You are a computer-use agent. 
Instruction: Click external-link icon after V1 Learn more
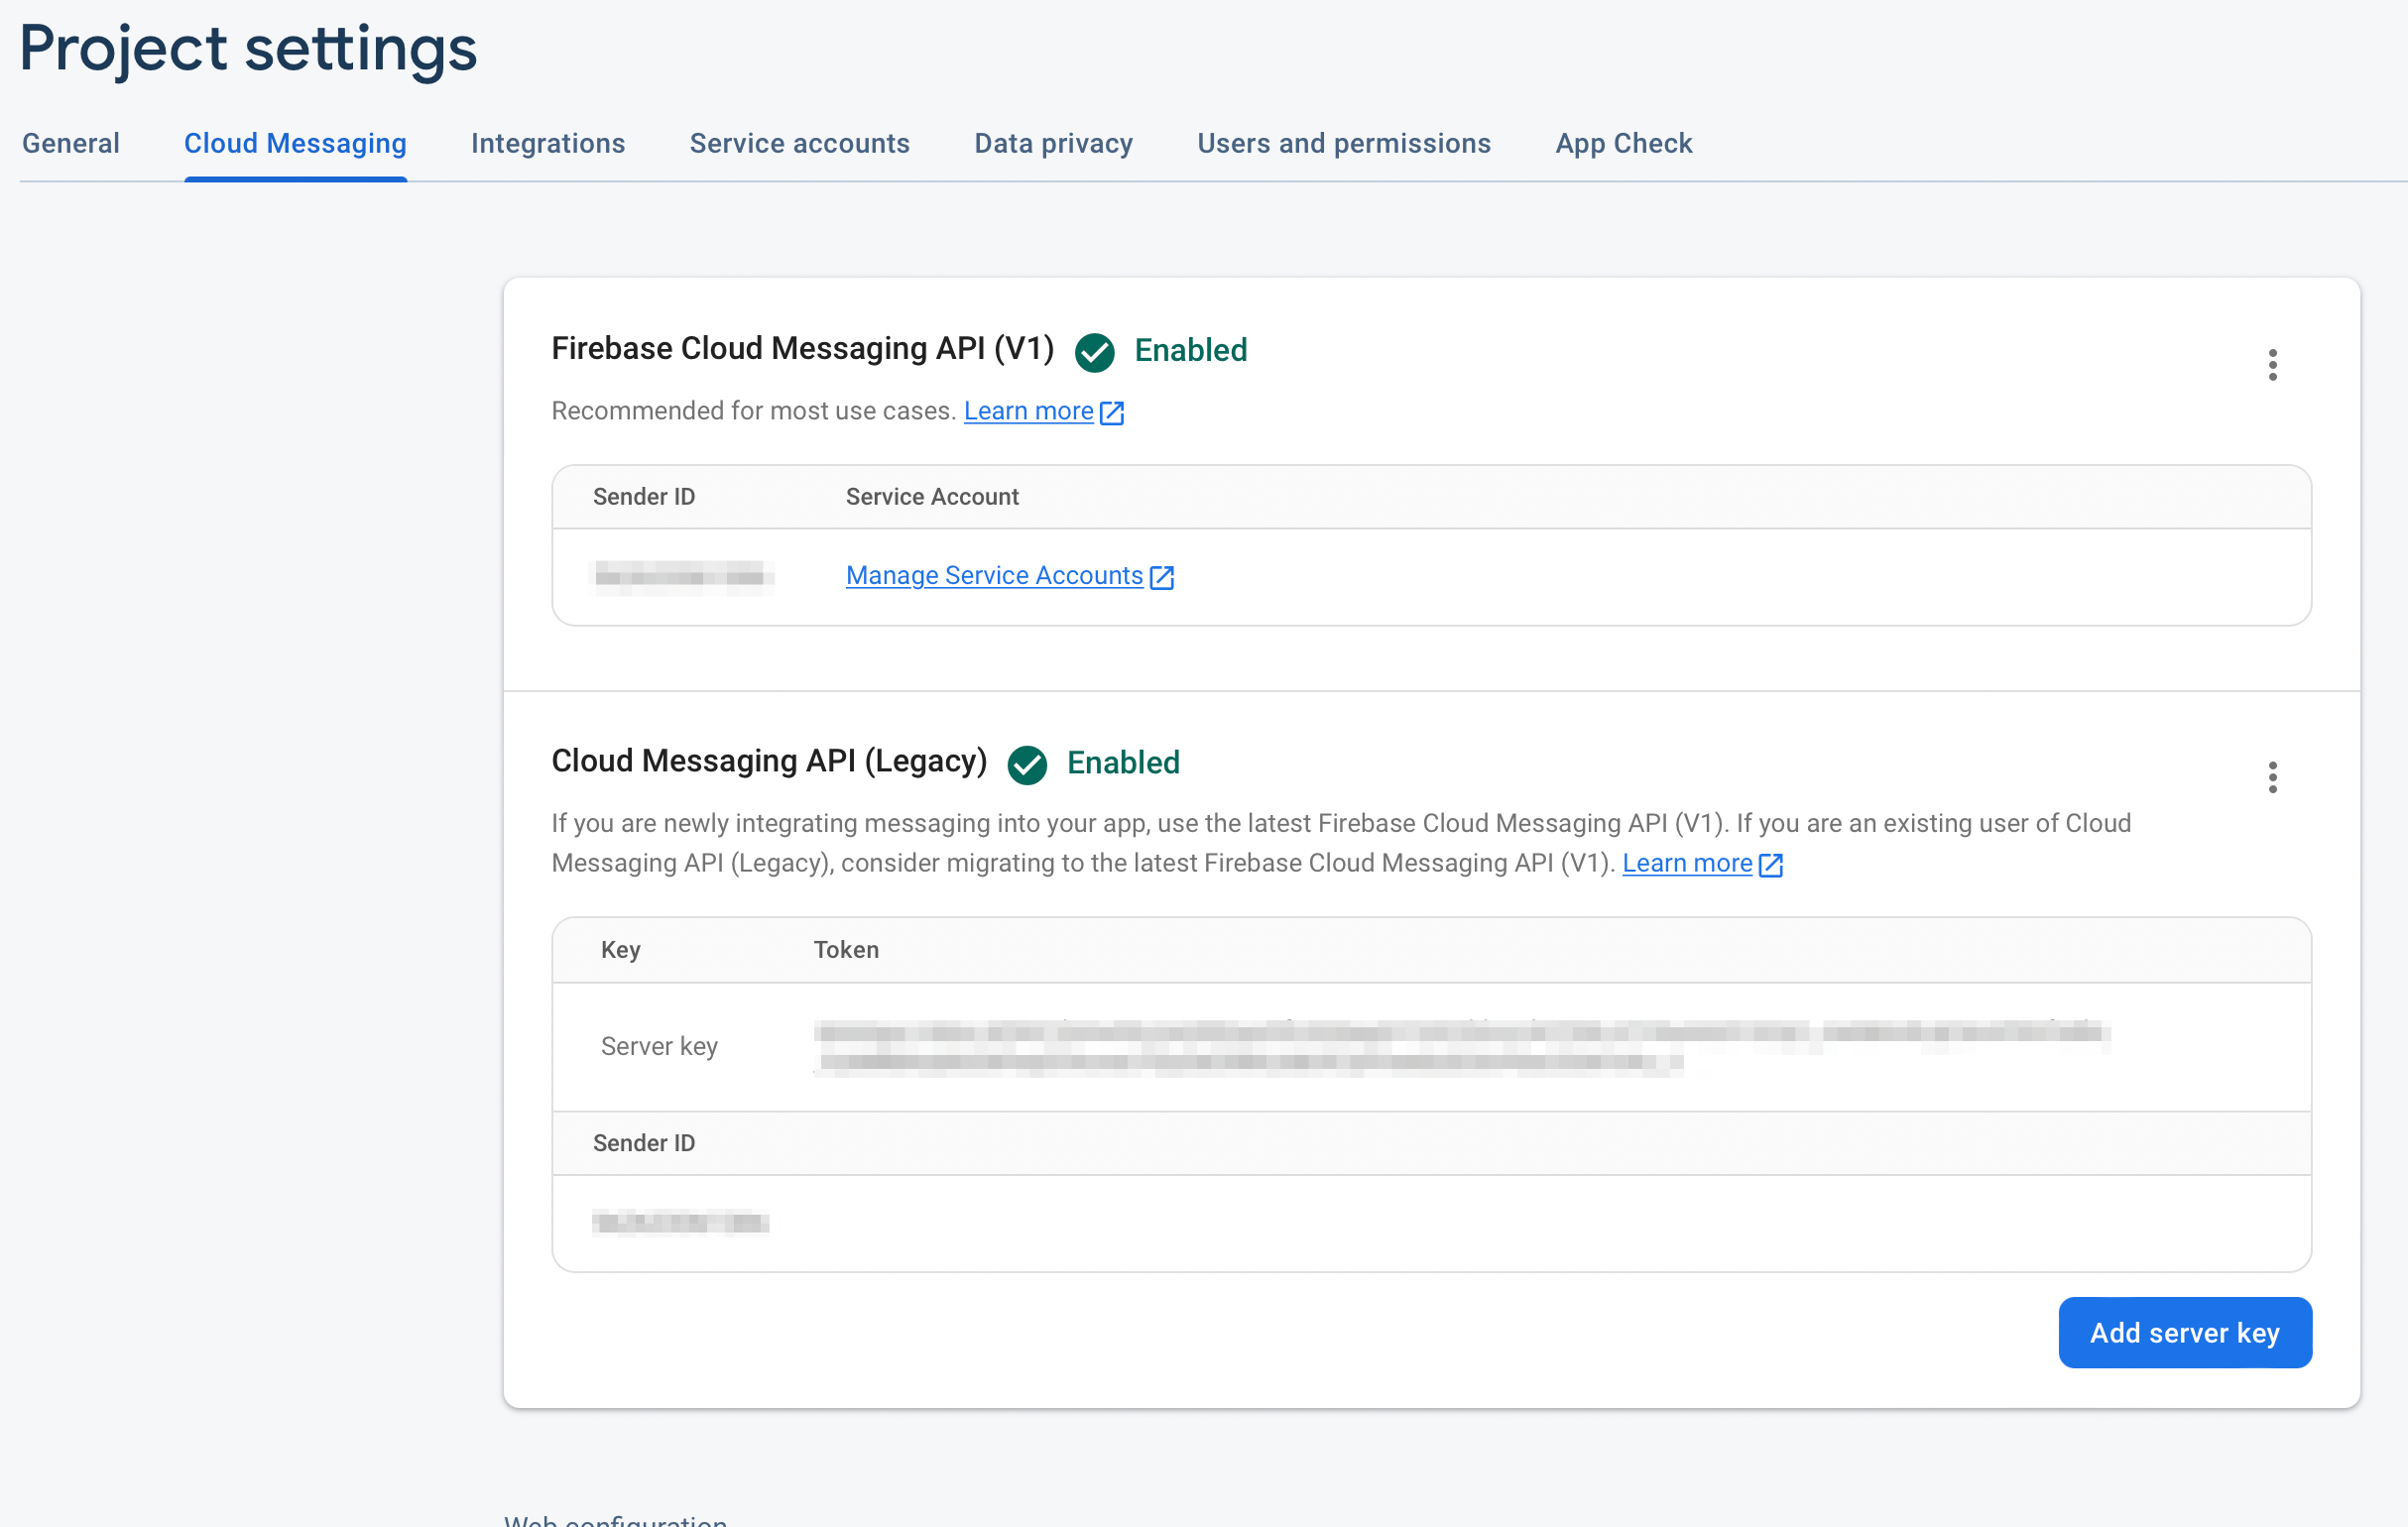1112,413
